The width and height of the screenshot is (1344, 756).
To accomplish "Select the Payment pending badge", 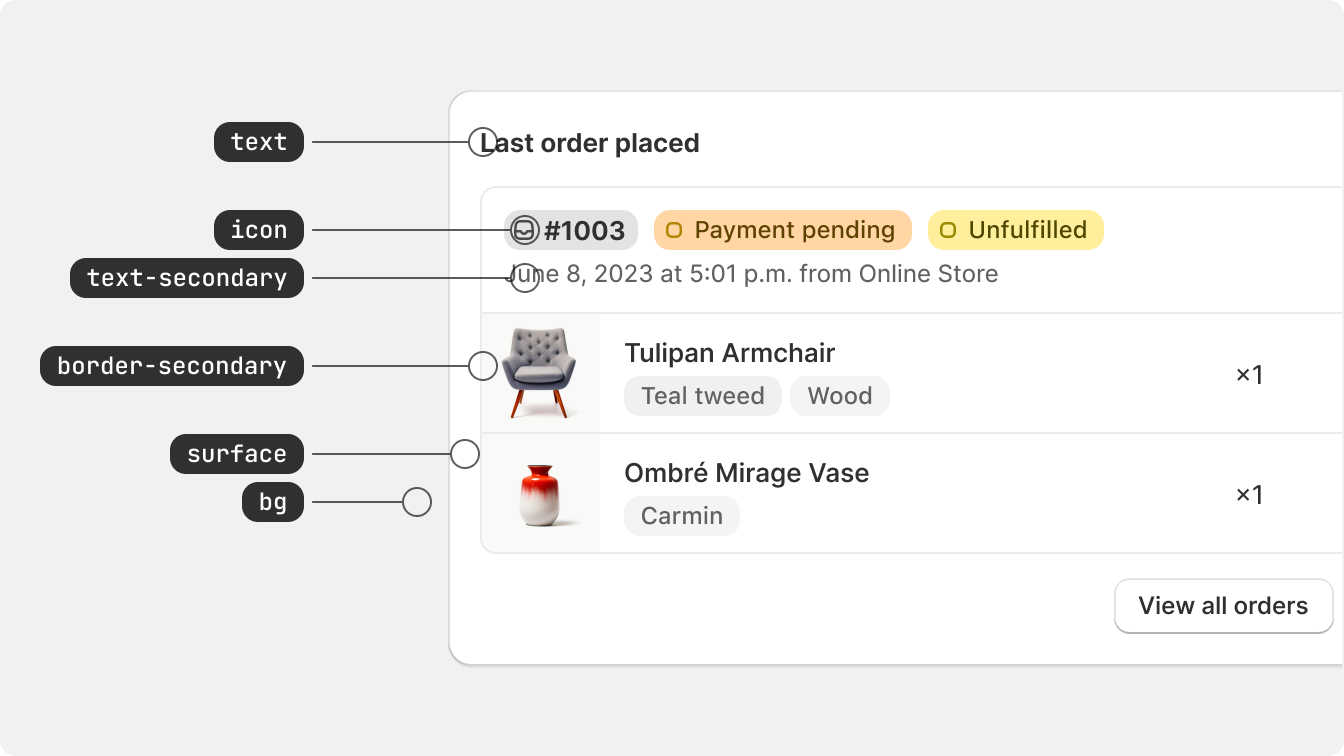I will pos(783,230).
